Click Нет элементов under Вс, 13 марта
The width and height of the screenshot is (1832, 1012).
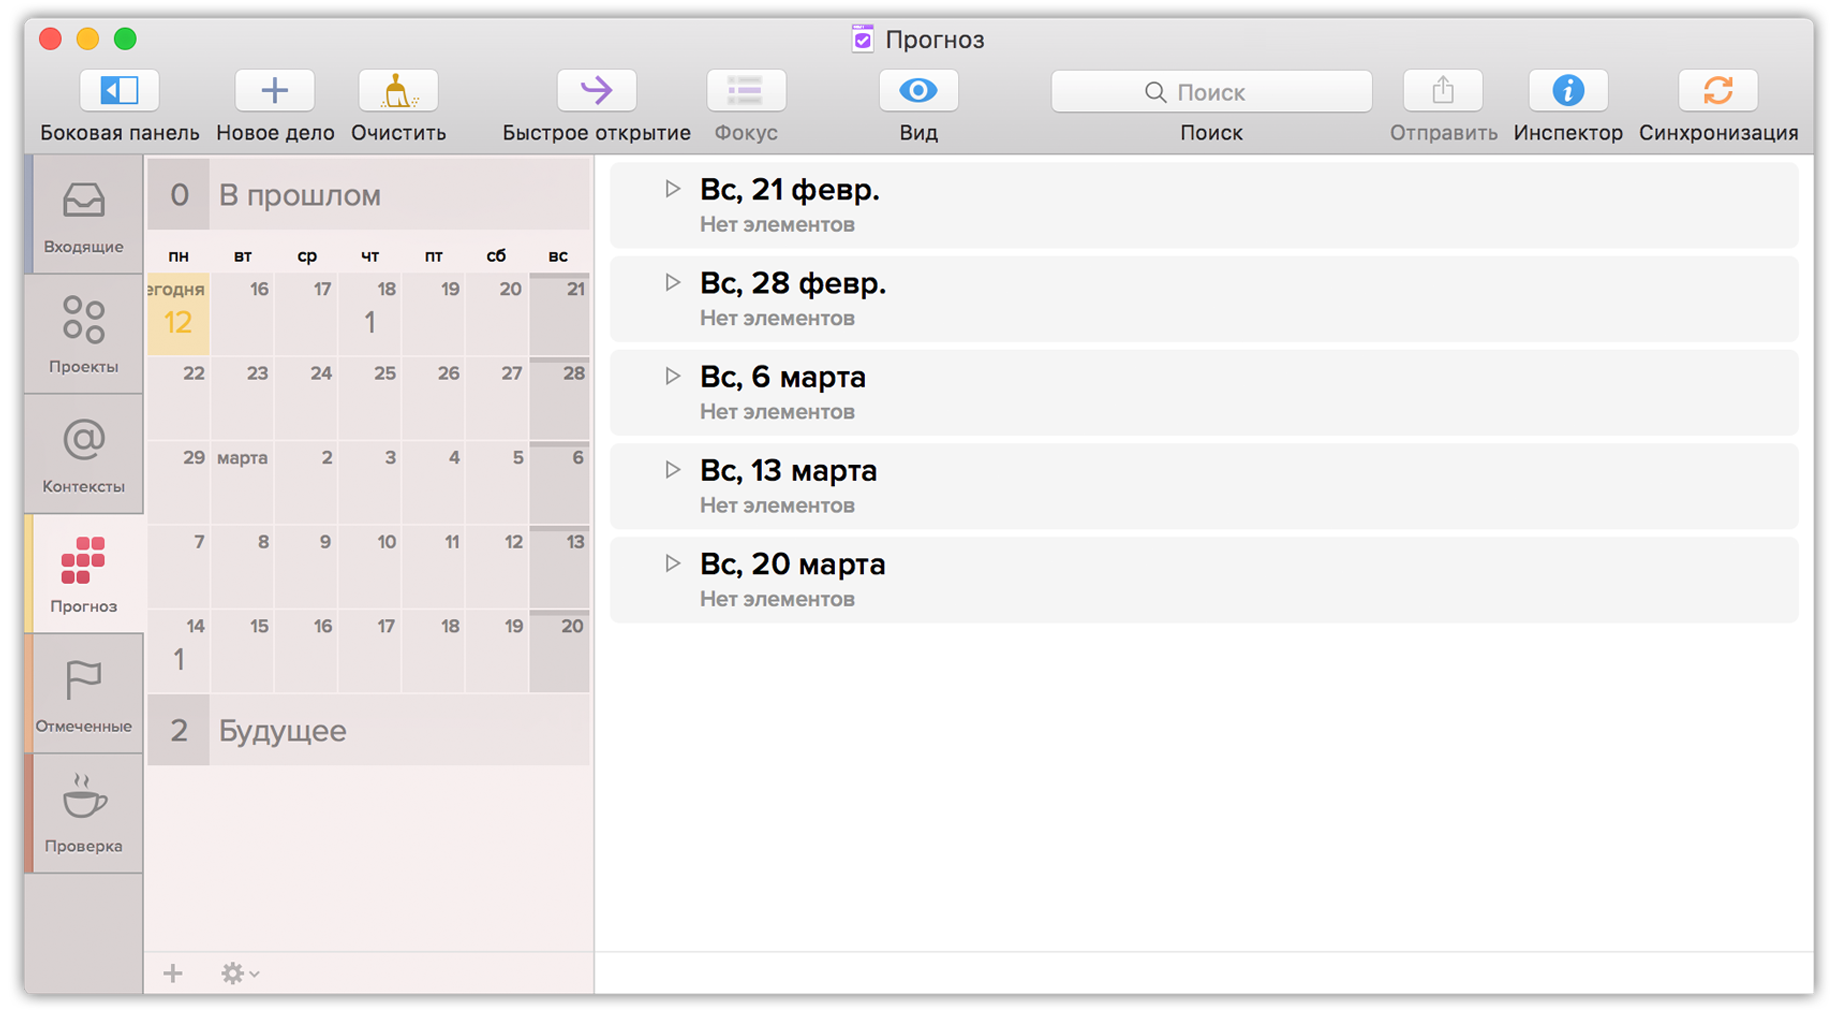tap(777, 505)
